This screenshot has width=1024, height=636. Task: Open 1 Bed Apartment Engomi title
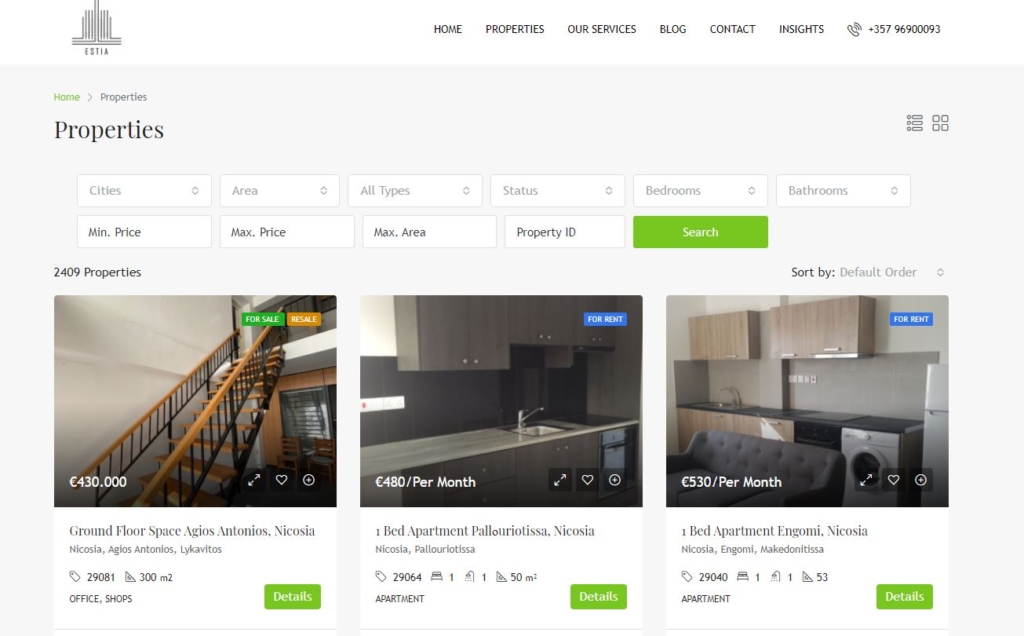click(775, 531)
